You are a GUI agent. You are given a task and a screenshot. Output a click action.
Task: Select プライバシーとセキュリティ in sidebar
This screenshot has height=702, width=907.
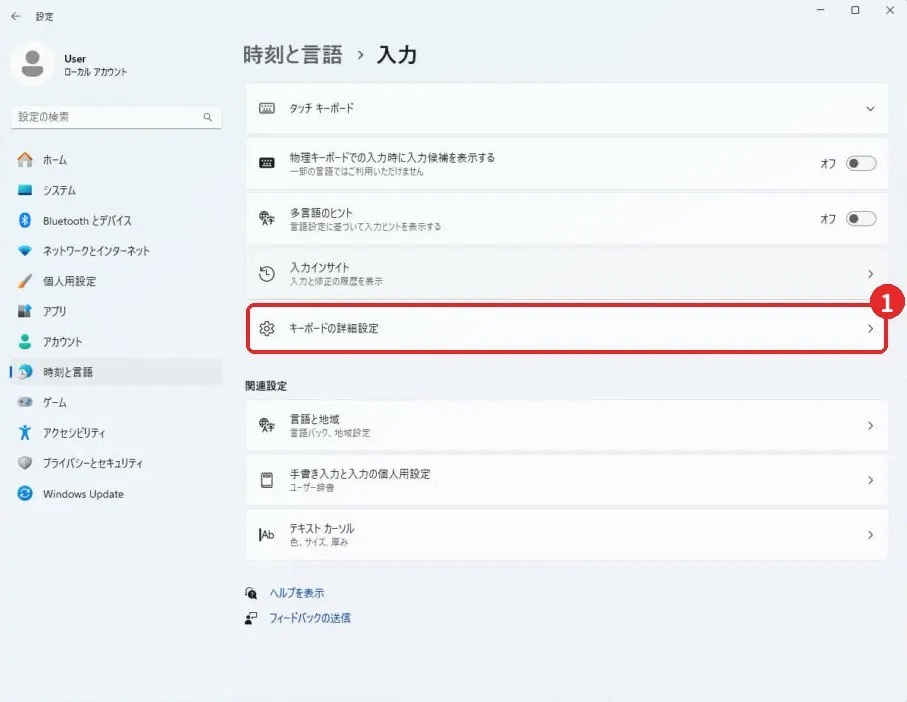point(116,463)
